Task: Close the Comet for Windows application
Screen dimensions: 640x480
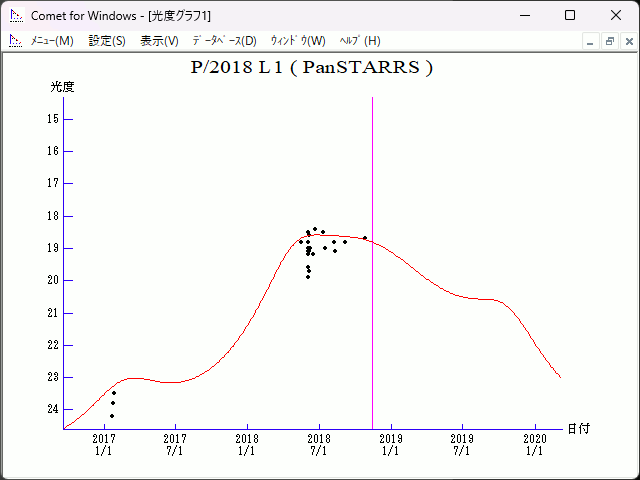Action: [616, 16]
